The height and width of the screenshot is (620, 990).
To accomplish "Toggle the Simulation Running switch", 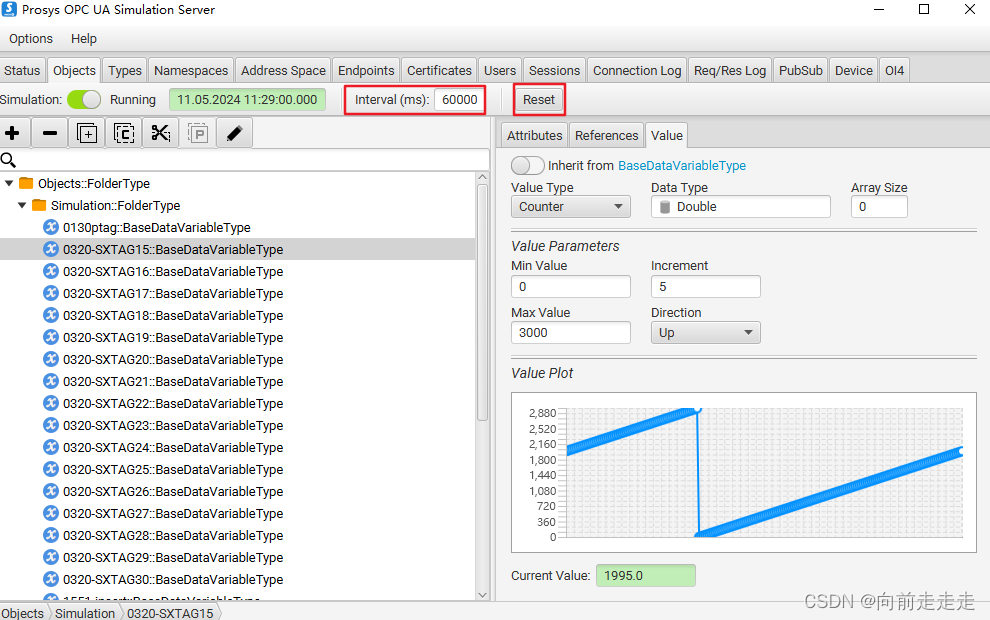I will coord(84,99).
